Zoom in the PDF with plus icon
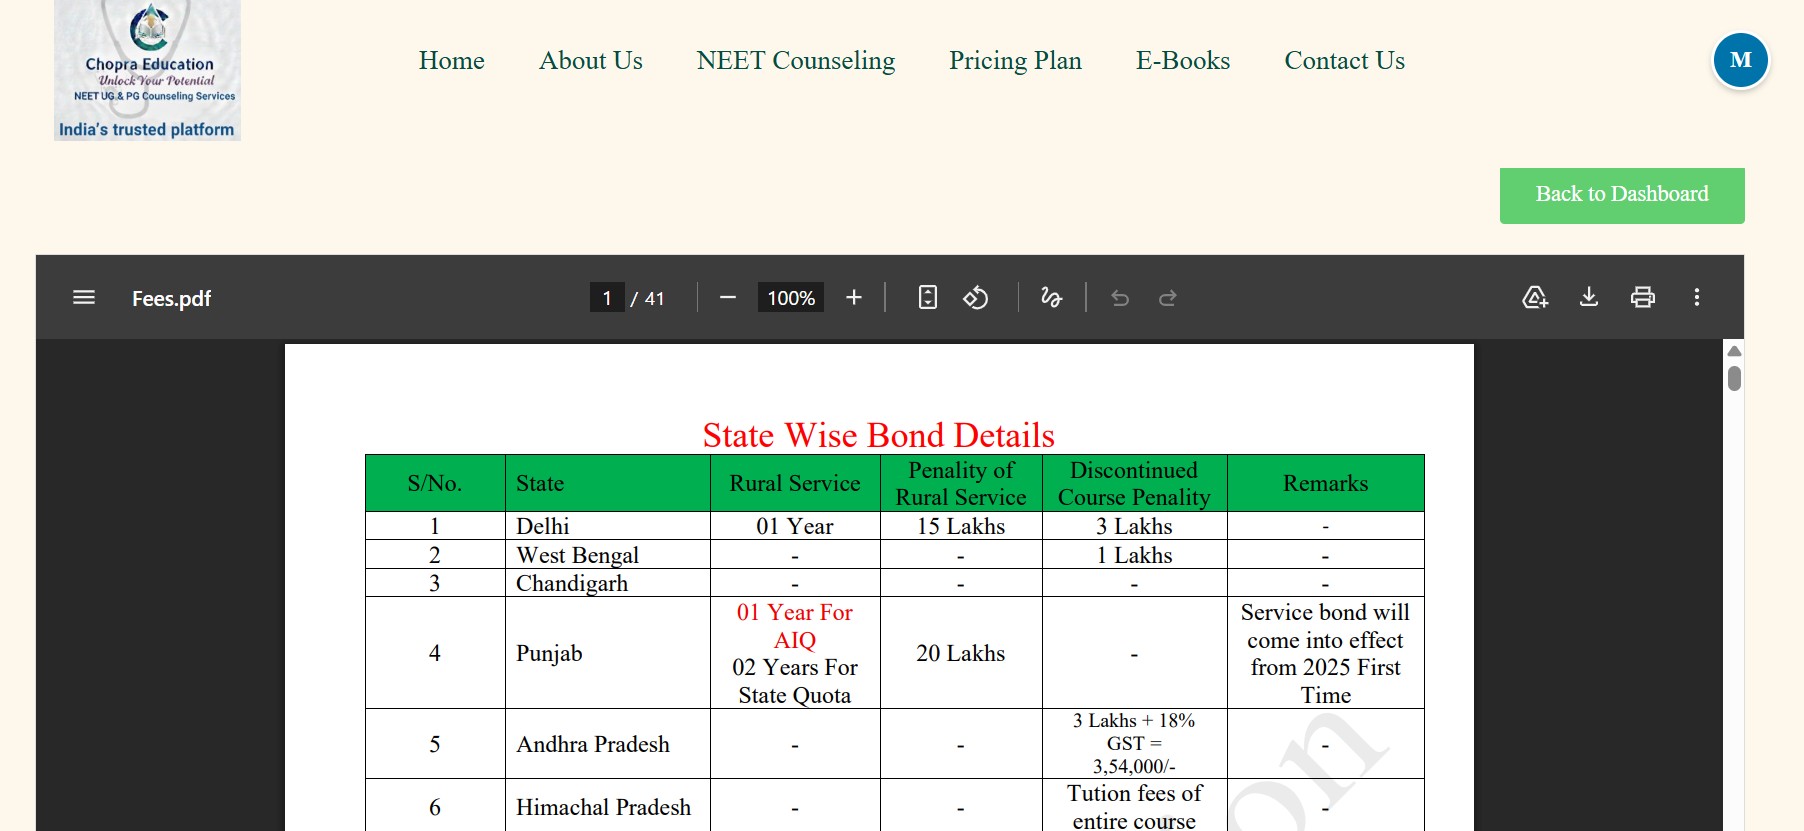 coord(854,298)
